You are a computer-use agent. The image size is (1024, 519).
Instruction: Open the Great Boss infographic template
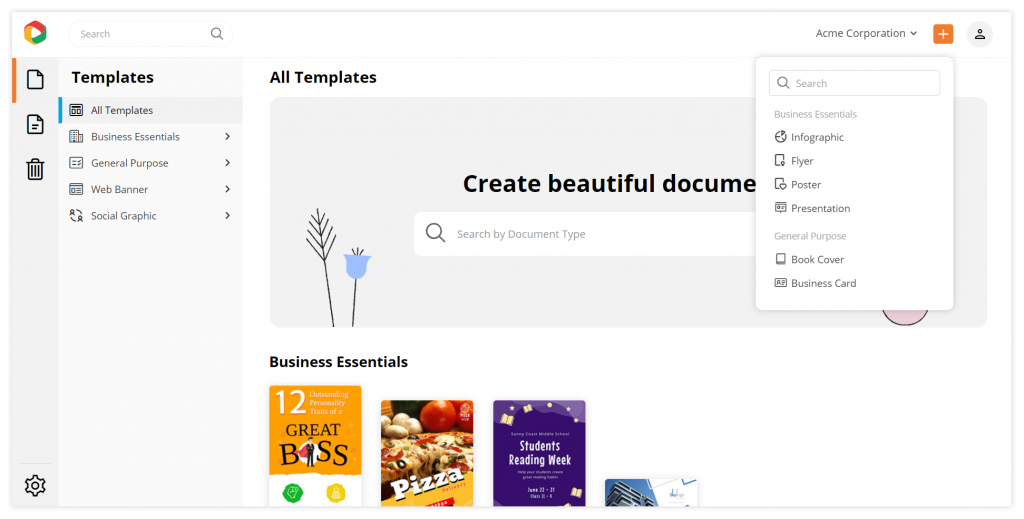(x=315, y=445)
